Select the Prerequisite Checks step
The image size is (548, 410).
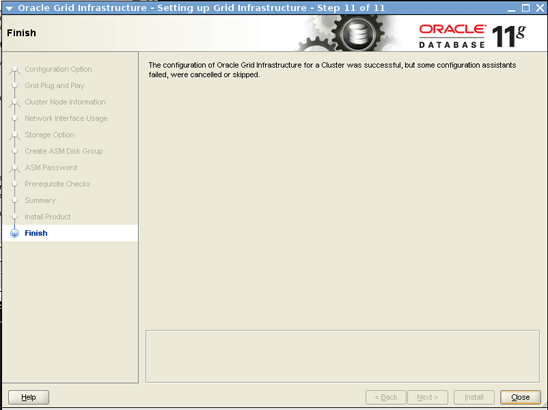pyautogui.click(x=57, y=184)
